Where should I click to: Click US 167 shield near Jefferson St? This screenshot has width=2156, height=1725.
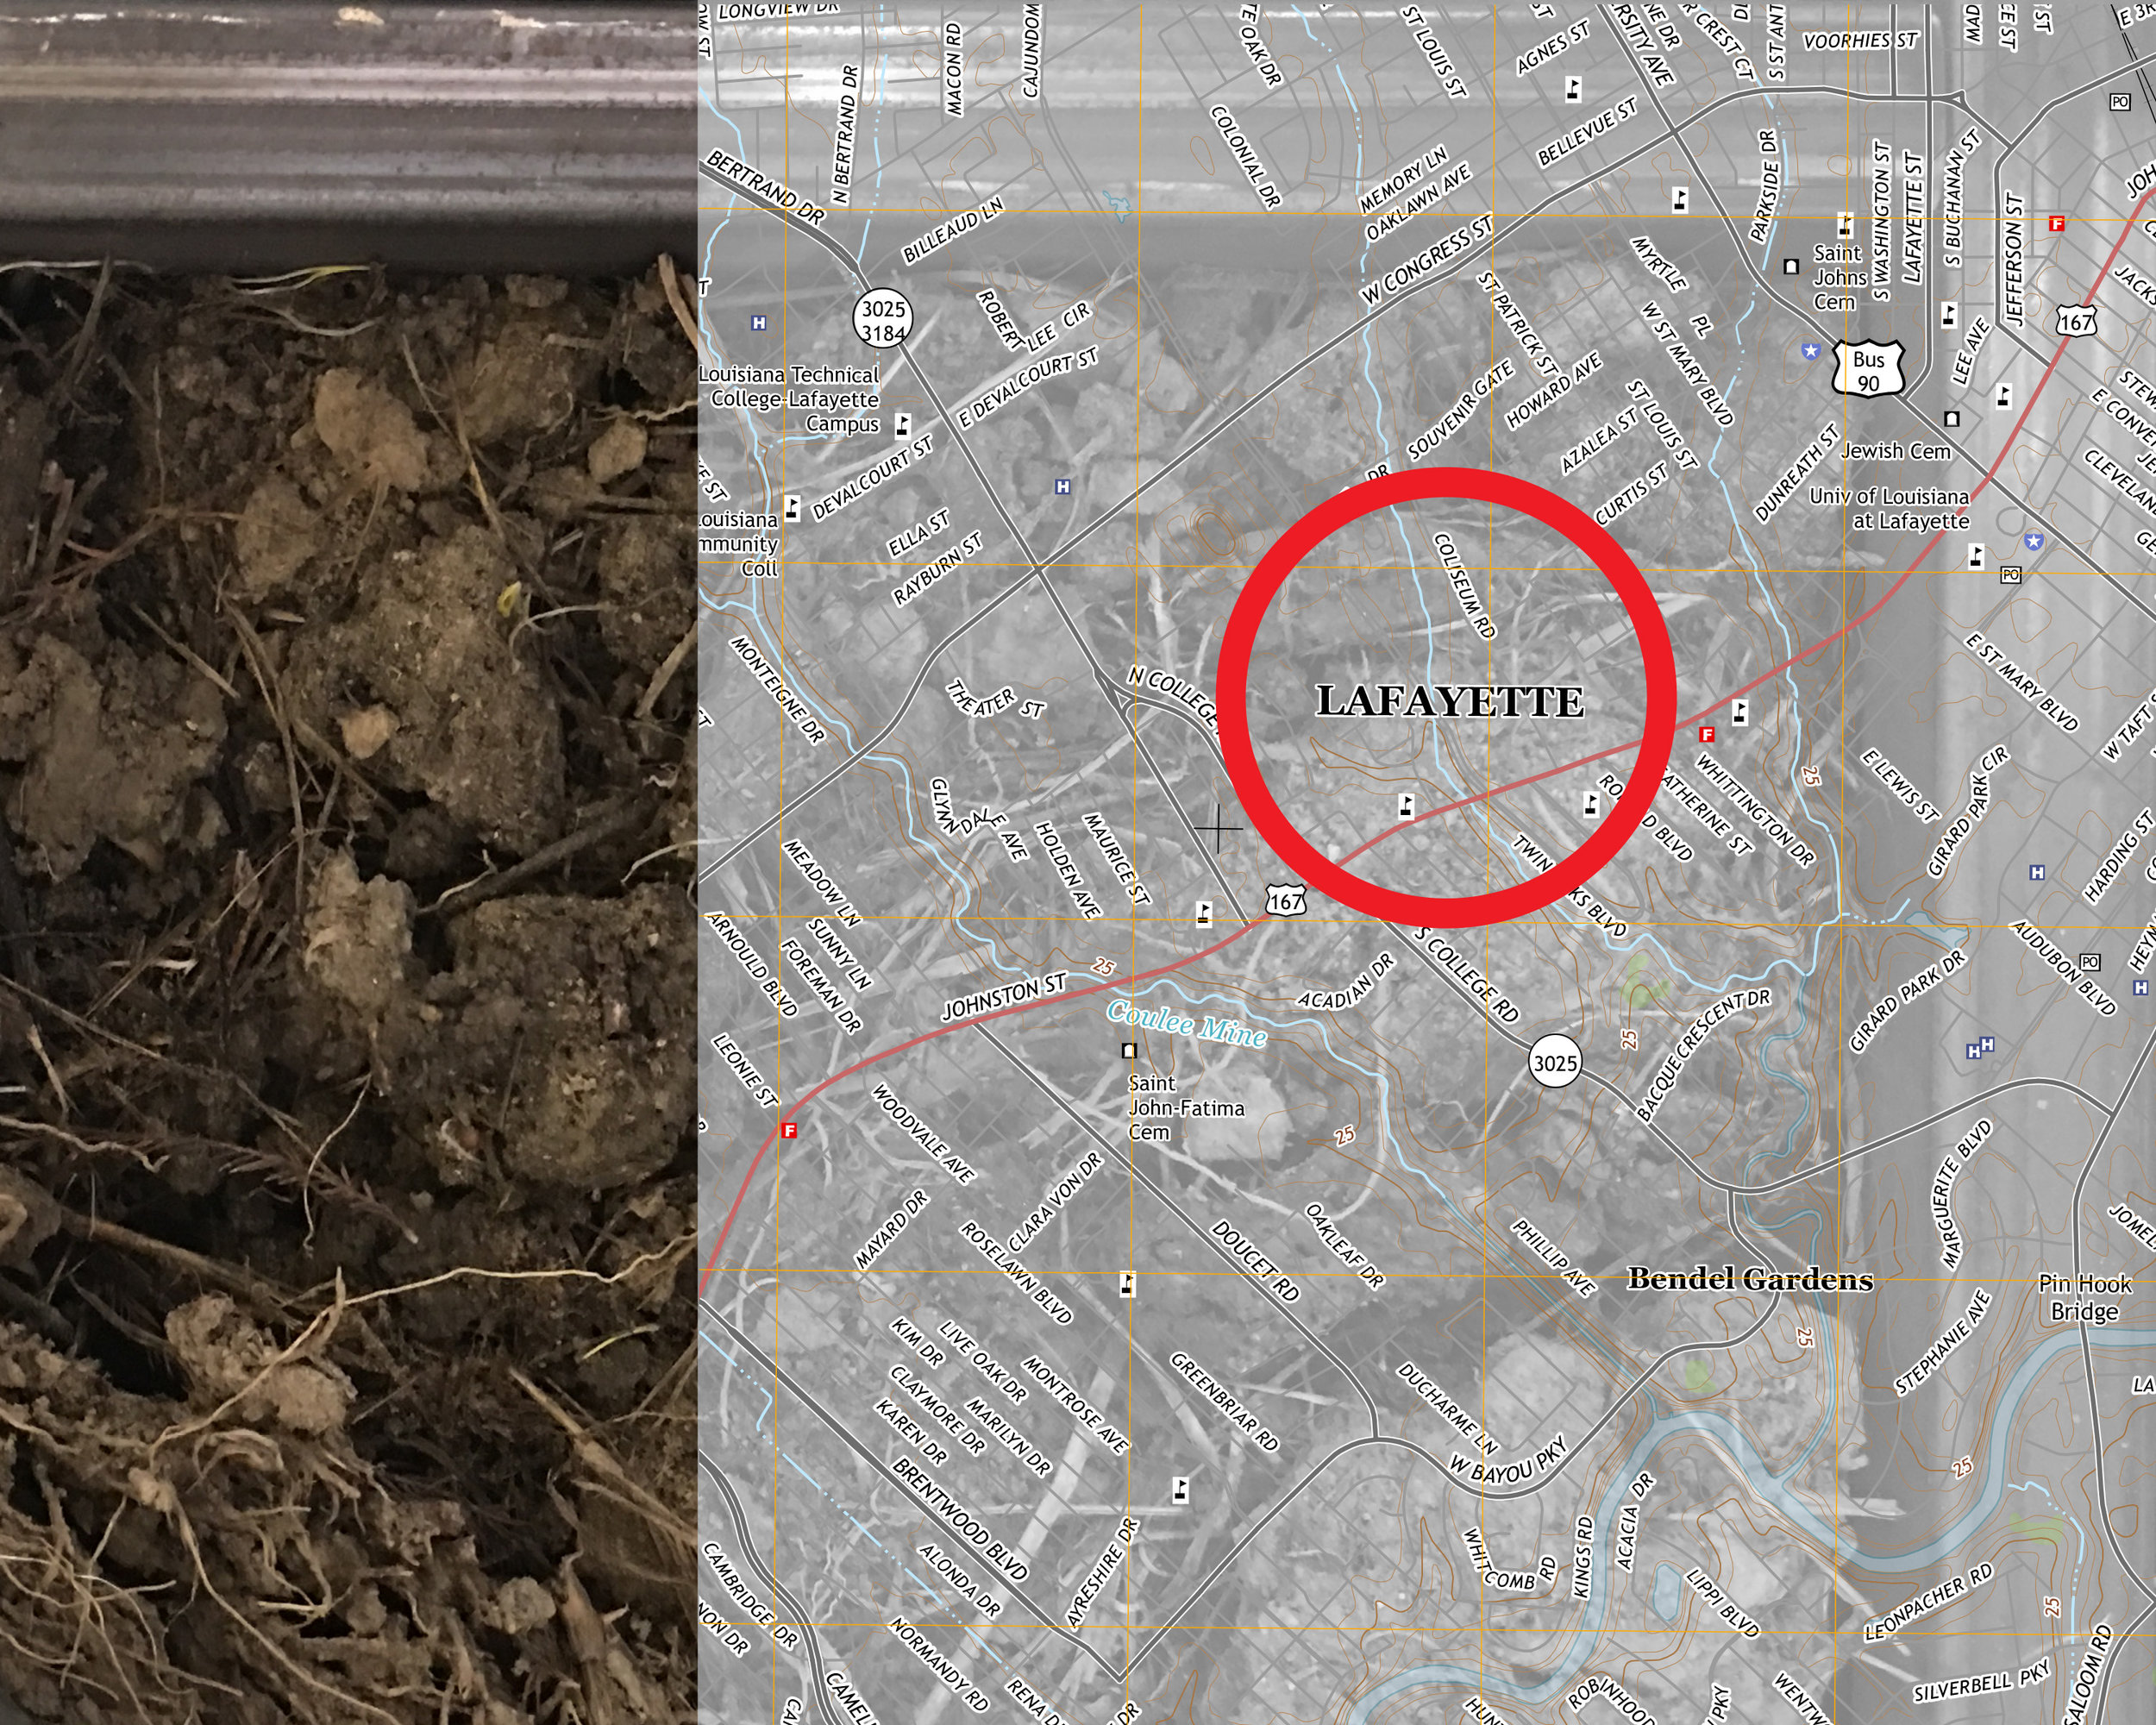[2076, 322]
